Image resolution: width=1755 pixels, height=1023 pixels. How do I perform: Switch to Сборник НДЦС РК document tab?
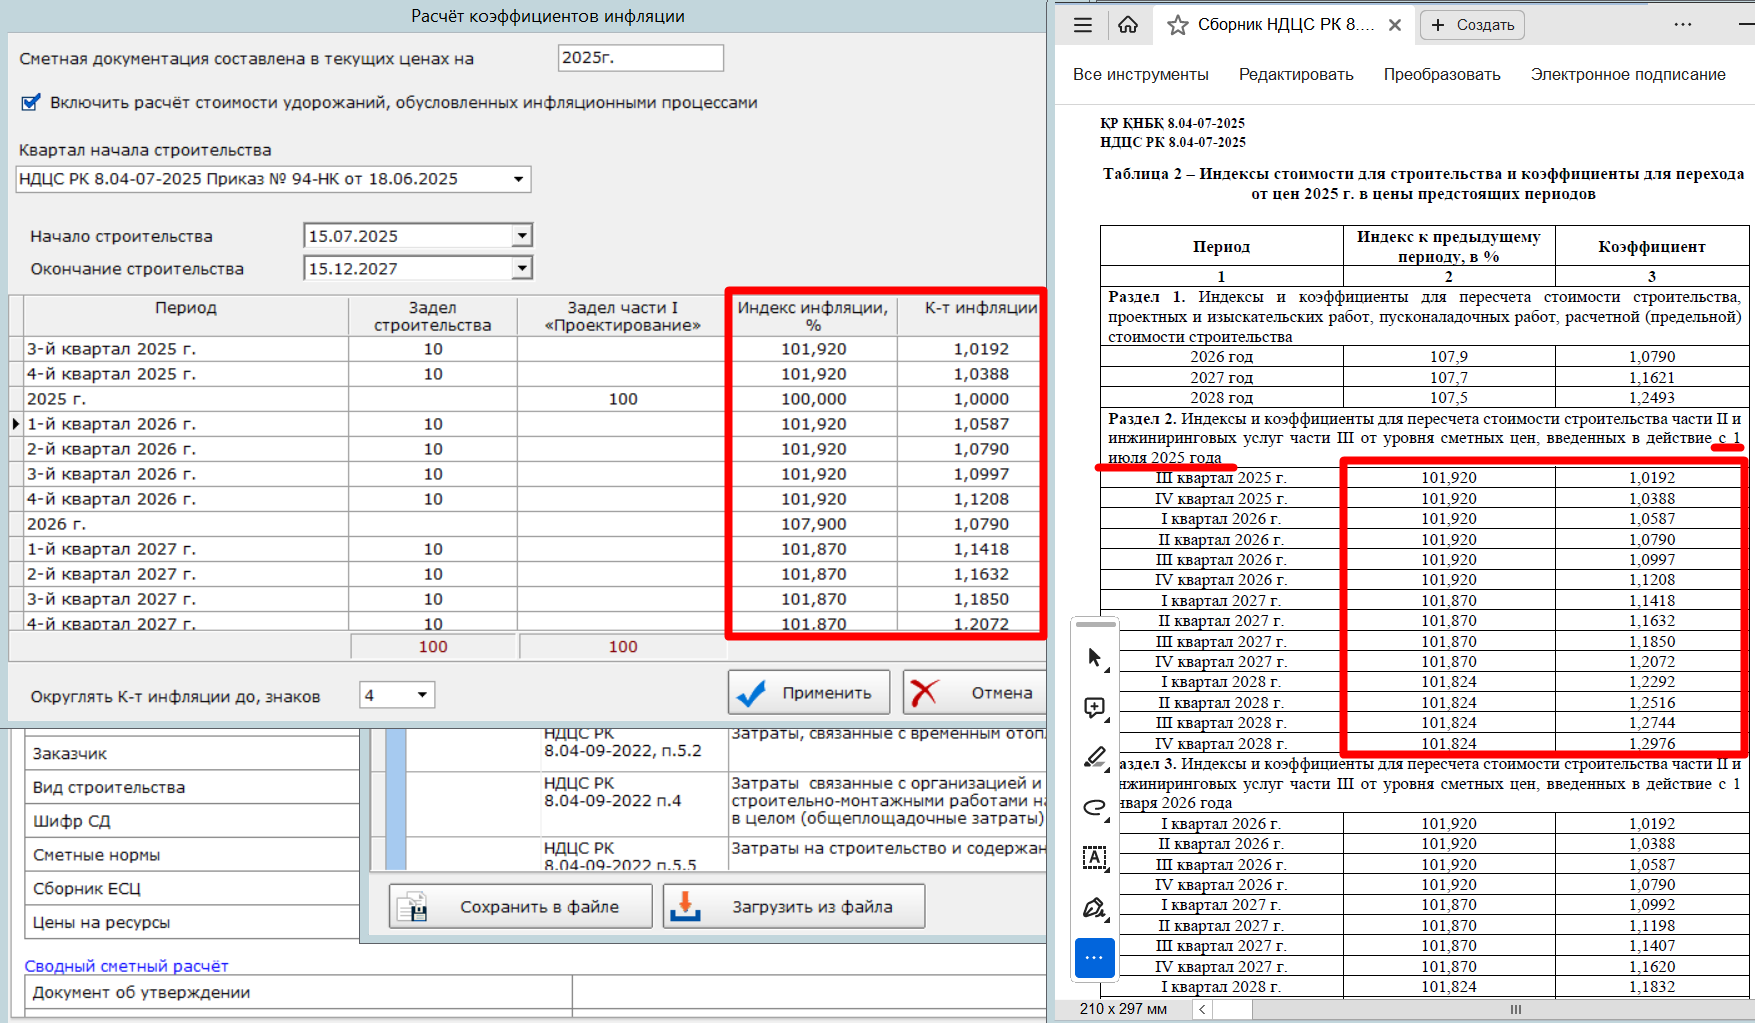point(1285,25)
